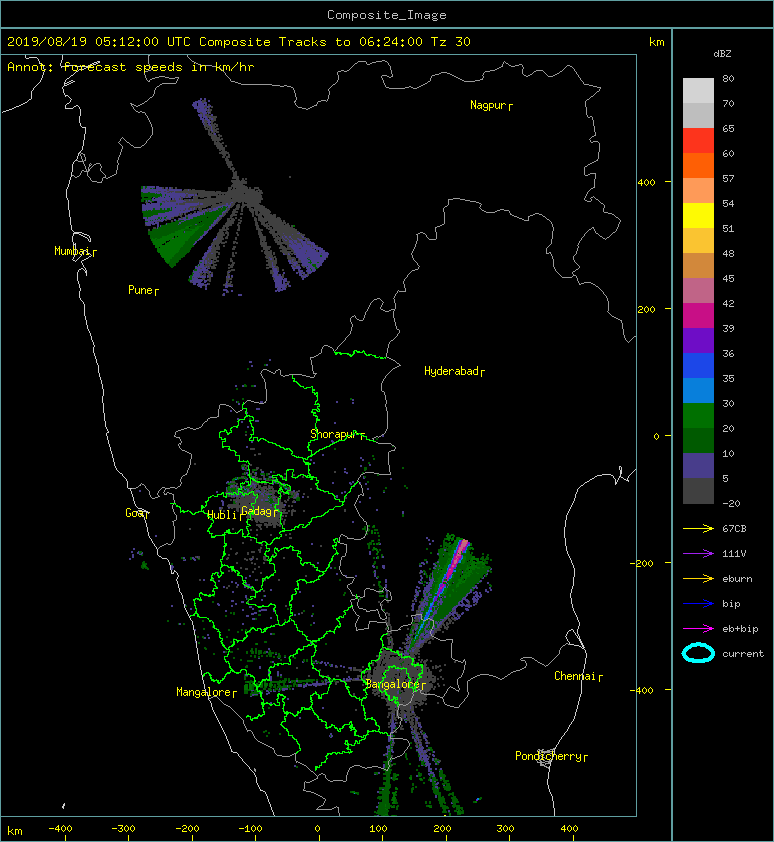Click the 2019/08/19 05:12:00 UTC timestamp
The image size is (774, 842).
[99, 42]
